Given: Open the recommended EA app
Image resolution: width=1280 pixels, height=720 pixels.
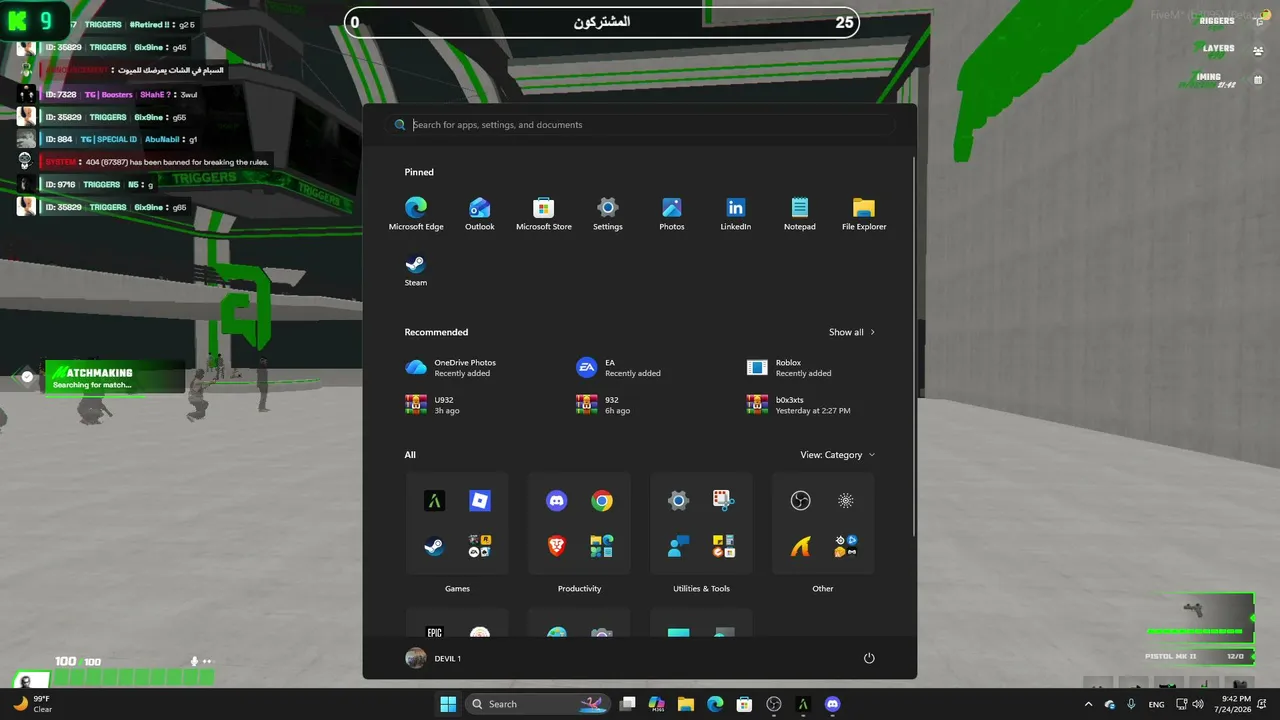Looking at the screenshot, I should tap(618, 368).
